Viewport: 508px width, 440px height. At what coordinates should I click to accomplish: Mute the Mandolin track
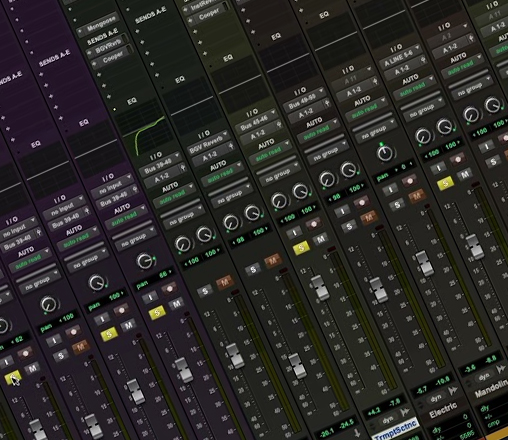tap(465, 174)
